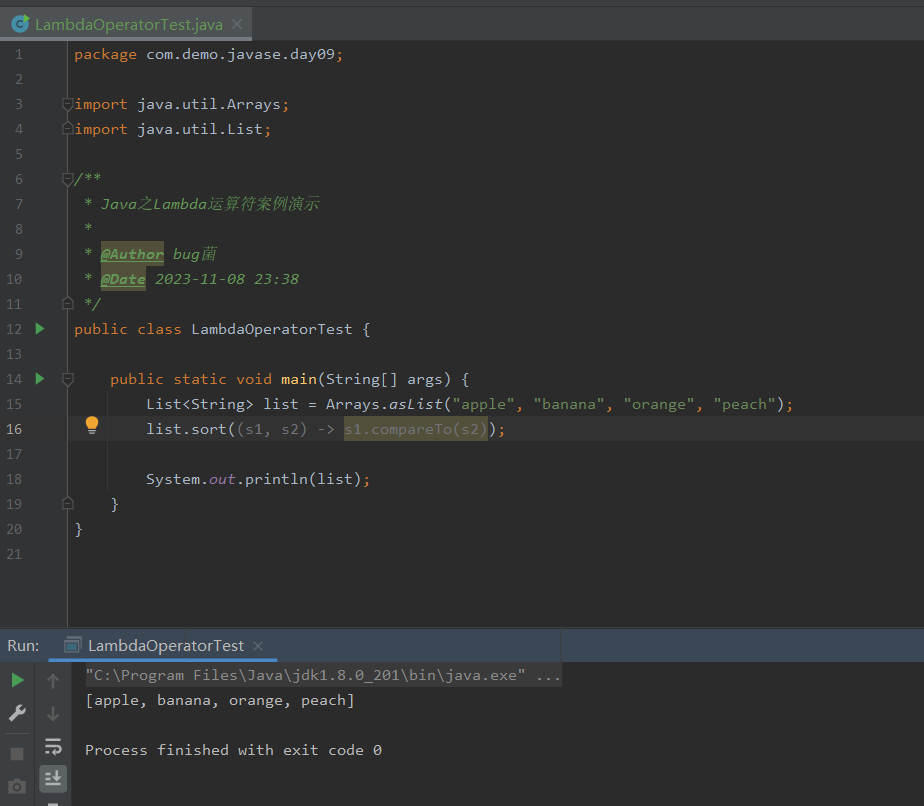
Task: Open run configuration wrench icon
Action: [x=17, y=713]
